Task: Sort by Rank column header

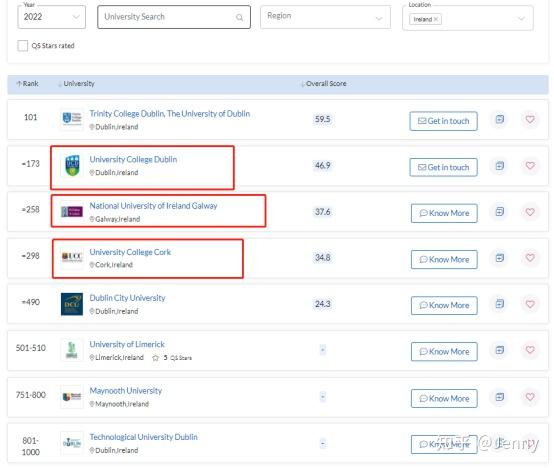Action: pyautogui.click(x=28, y=84)
